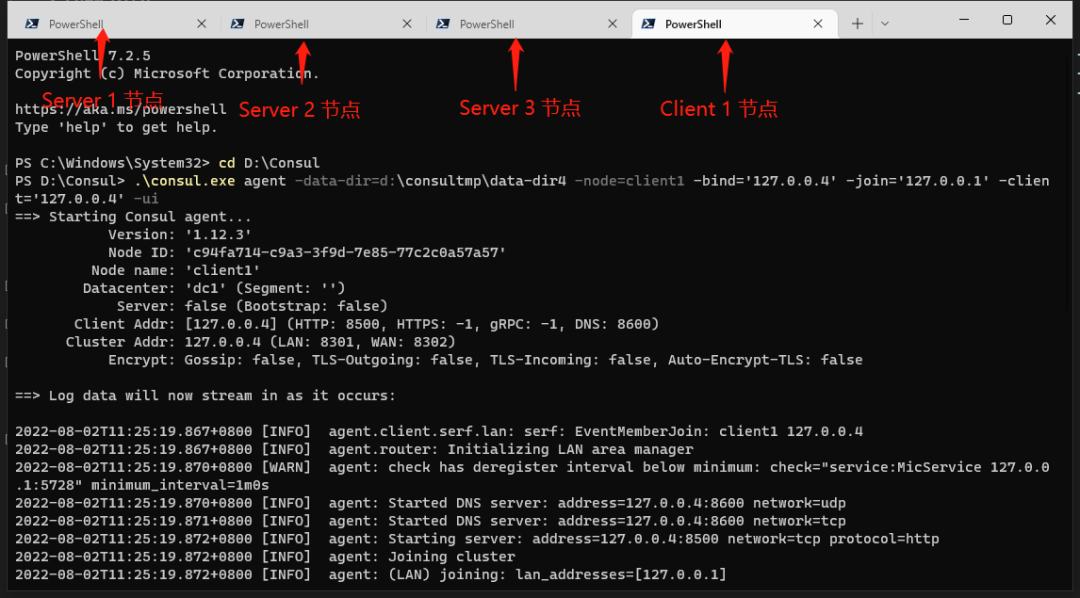Maximize the Windows Terminal window
1080x598 pixels.
[x=1007, y=20]
